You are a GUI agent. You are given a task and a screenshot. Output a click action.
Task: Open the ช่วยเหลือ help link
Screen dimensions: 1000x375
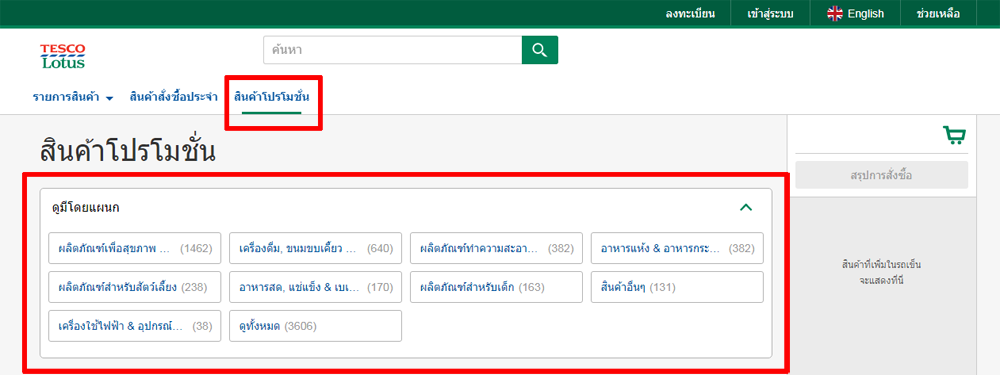pyautogui.click(x=938, y=13)
